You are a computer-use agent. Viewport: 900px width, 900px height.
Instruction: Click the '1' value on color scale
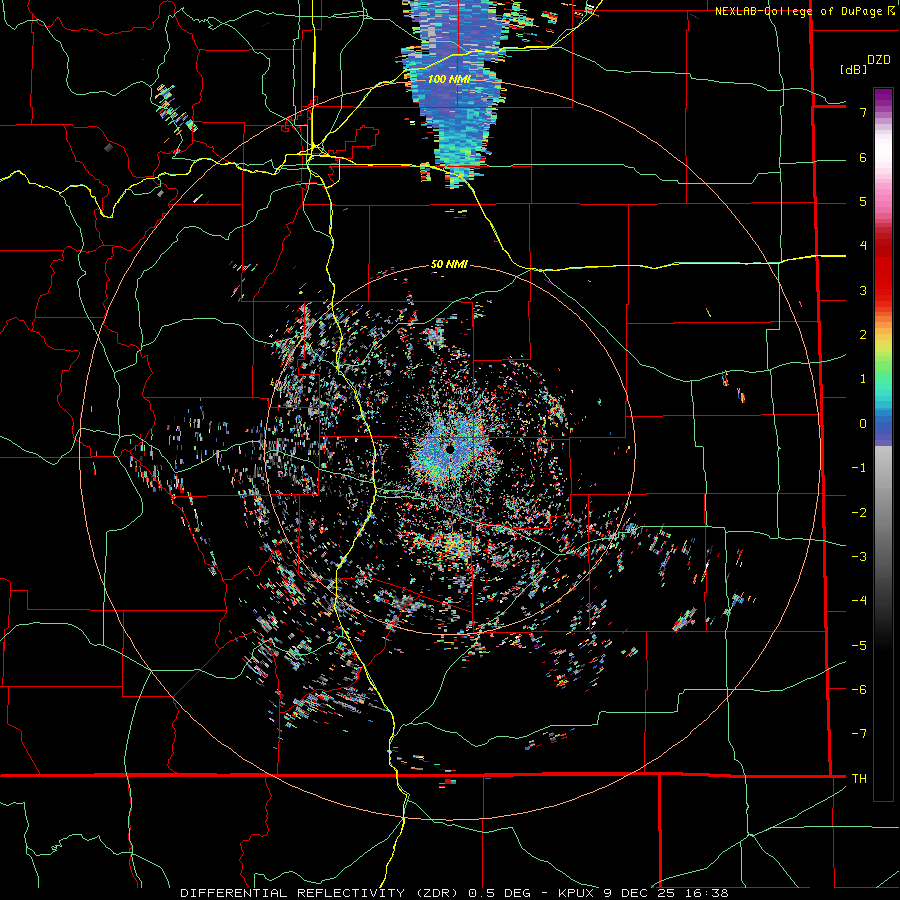(x=863, y=379)
